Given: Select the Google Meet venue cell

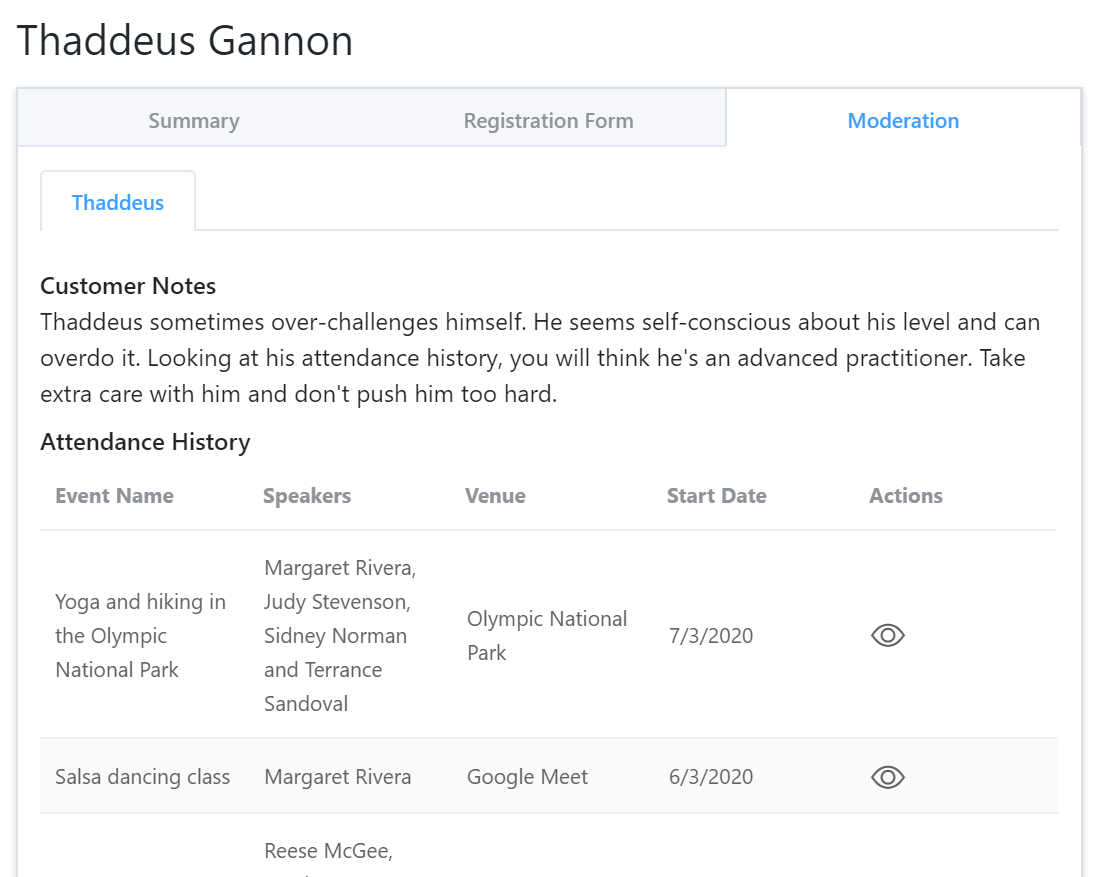Looking at the screenshot, I should [x=527, y=777].
